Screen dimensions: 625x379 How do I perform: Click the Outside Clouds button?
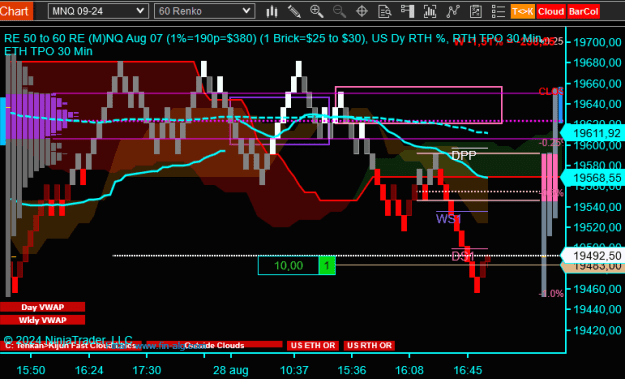[214, 345]
